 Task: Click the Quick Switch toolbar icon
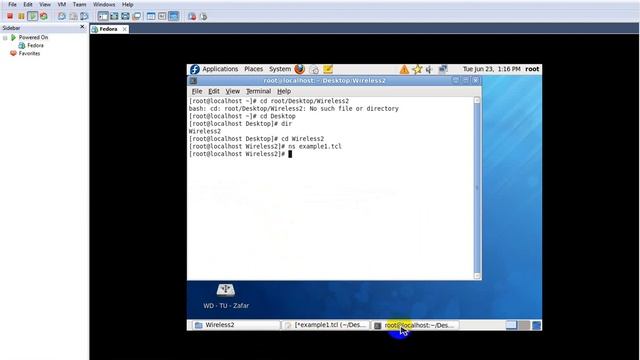tap(114, 16)
